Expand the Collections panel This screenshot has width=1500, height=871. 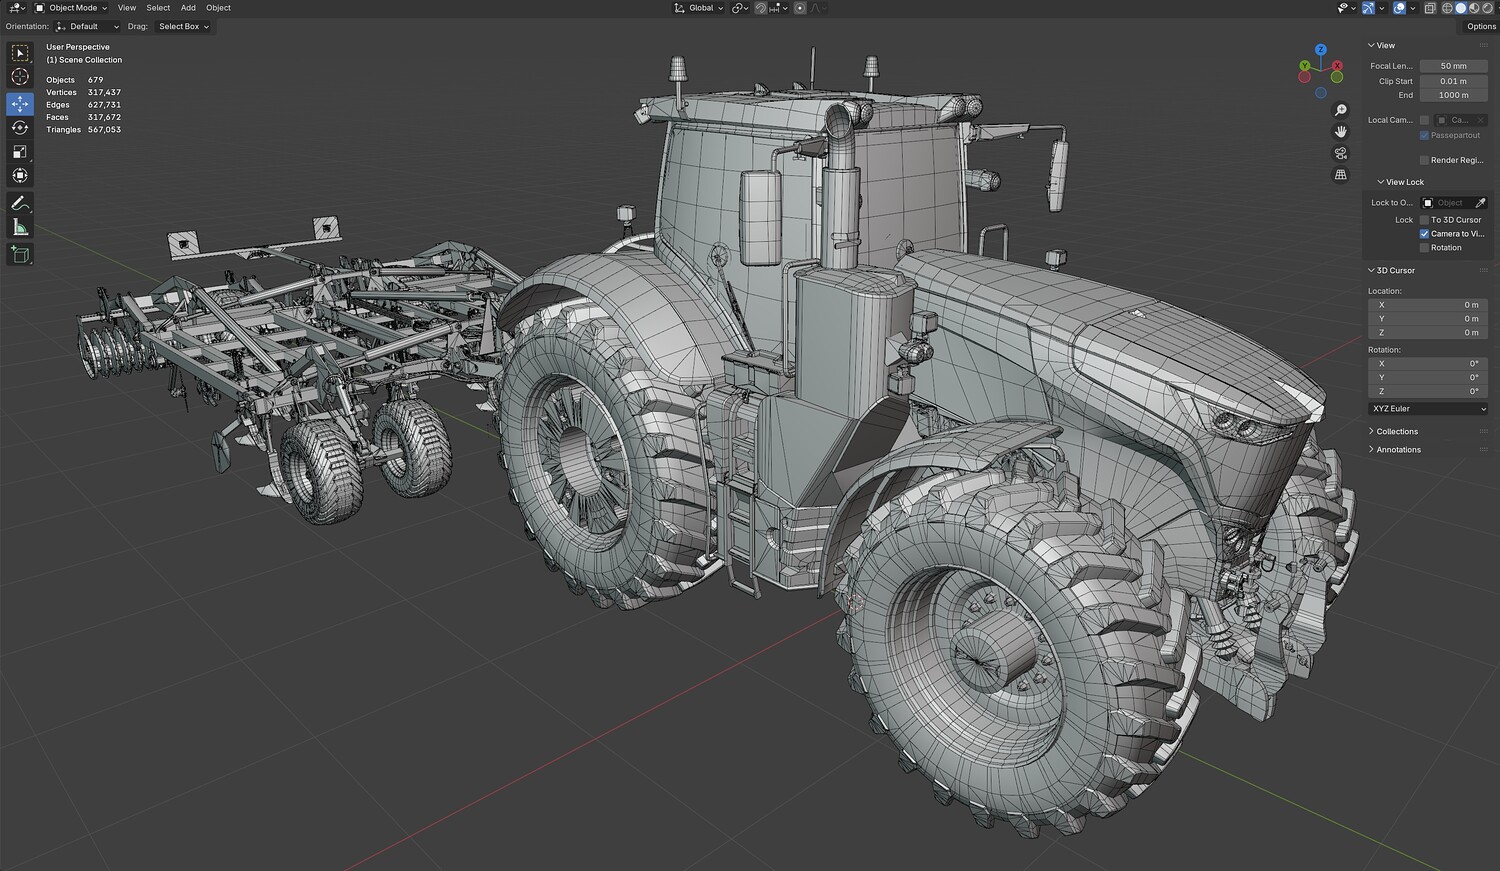[1392, 431]
